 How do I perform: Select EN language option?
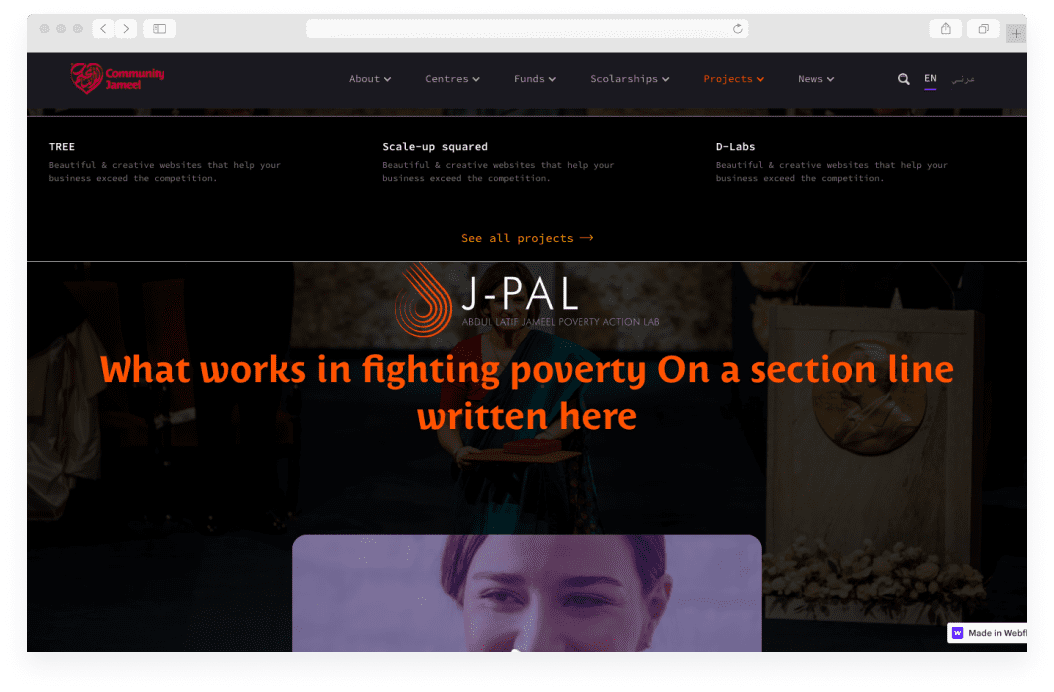tap(930, 79)
